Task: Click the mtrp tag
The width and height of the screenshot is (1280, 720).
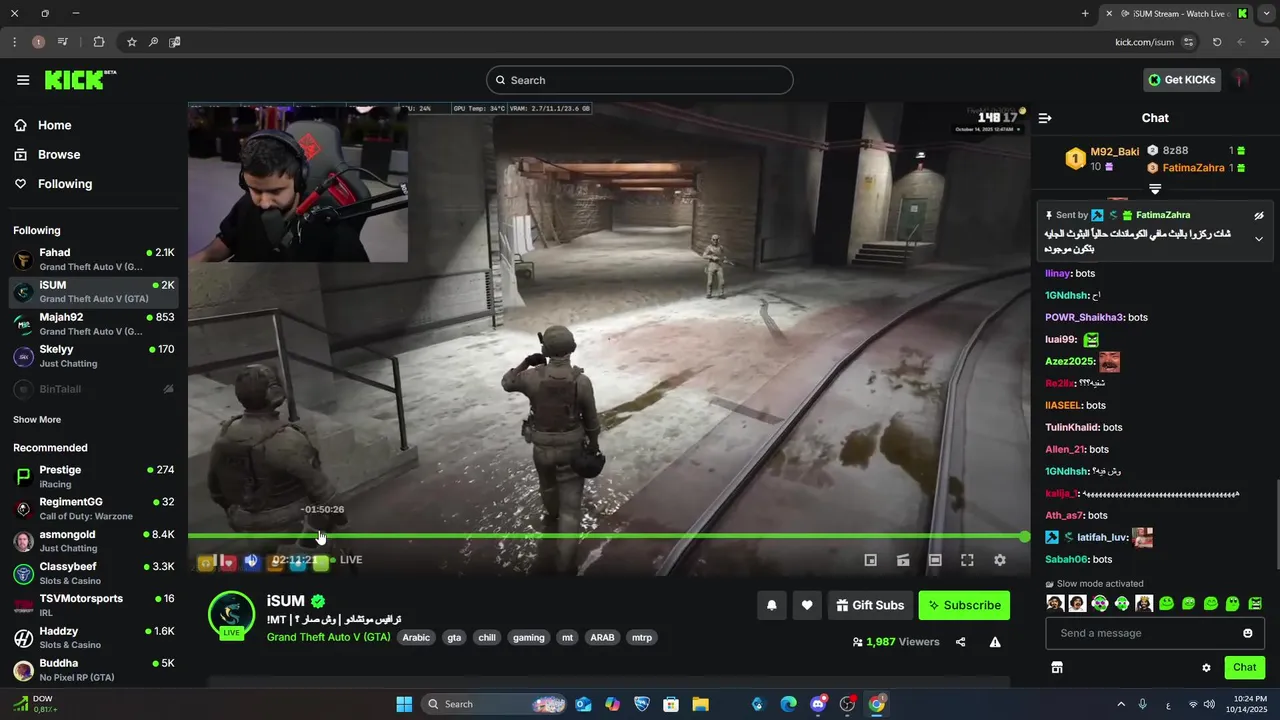Action: [x=641, y=637]
